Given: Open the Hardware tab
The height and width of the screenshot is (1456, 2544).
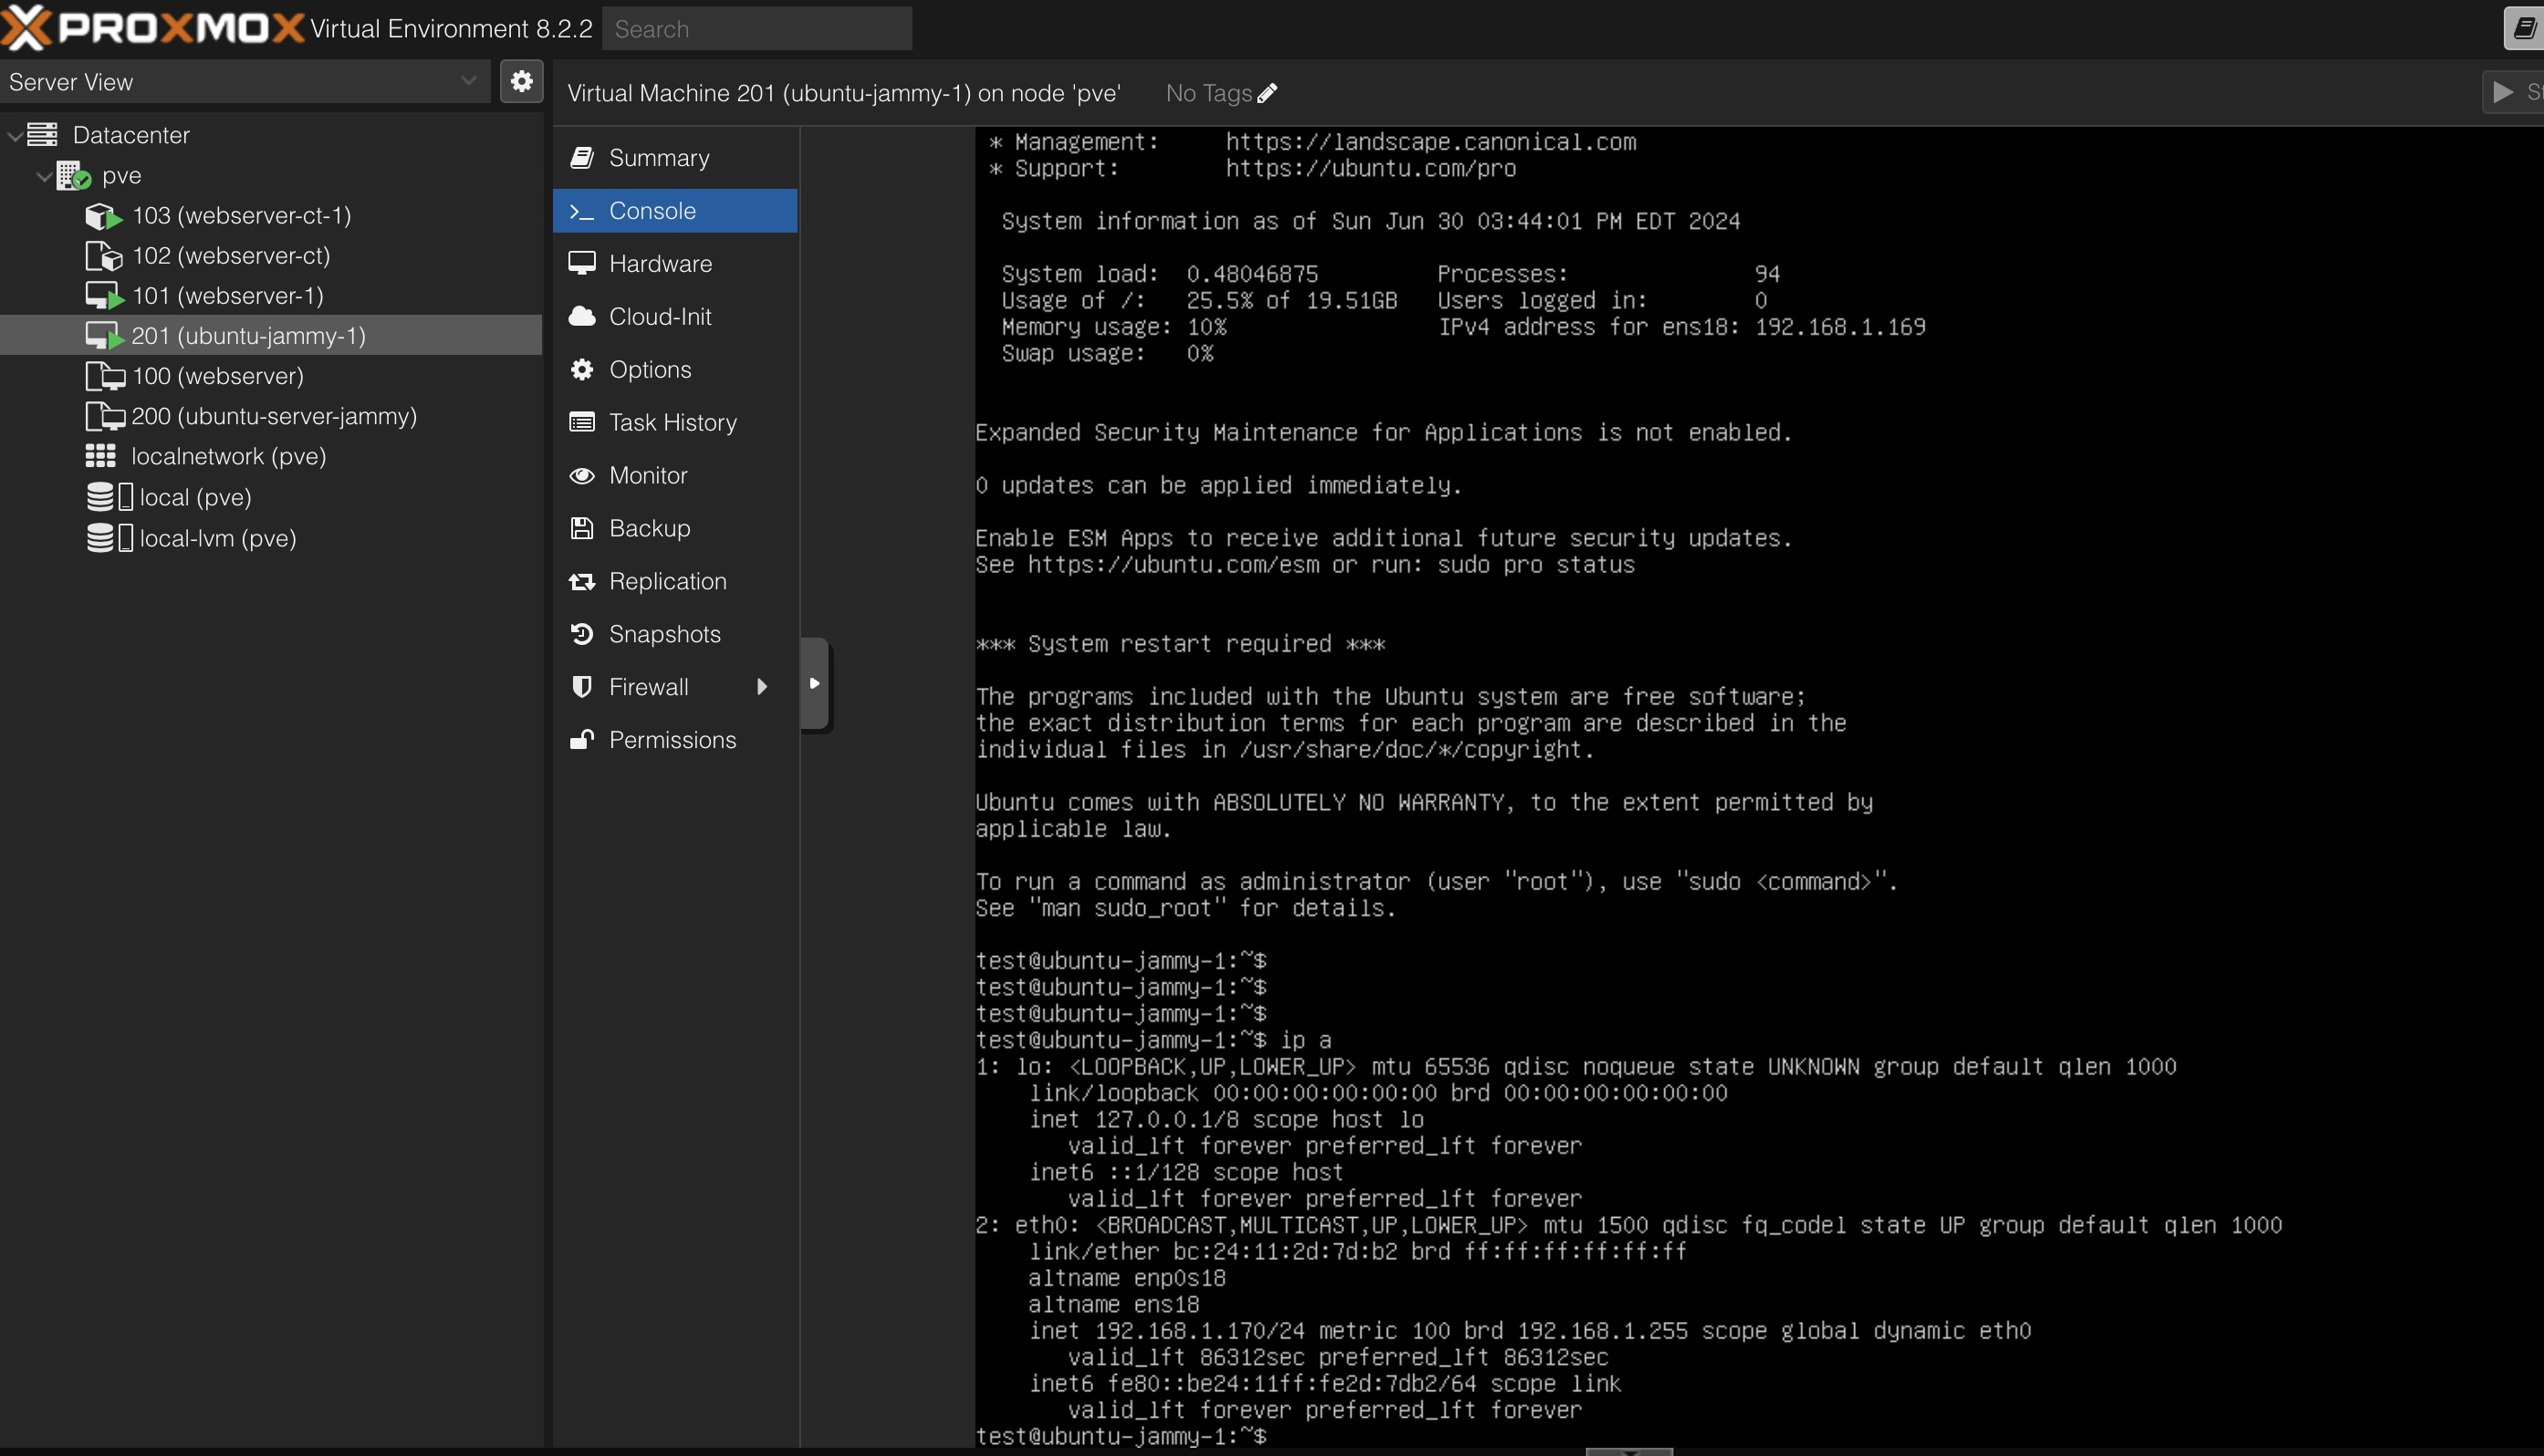Looking at the screenshot, I should (675, 264).
